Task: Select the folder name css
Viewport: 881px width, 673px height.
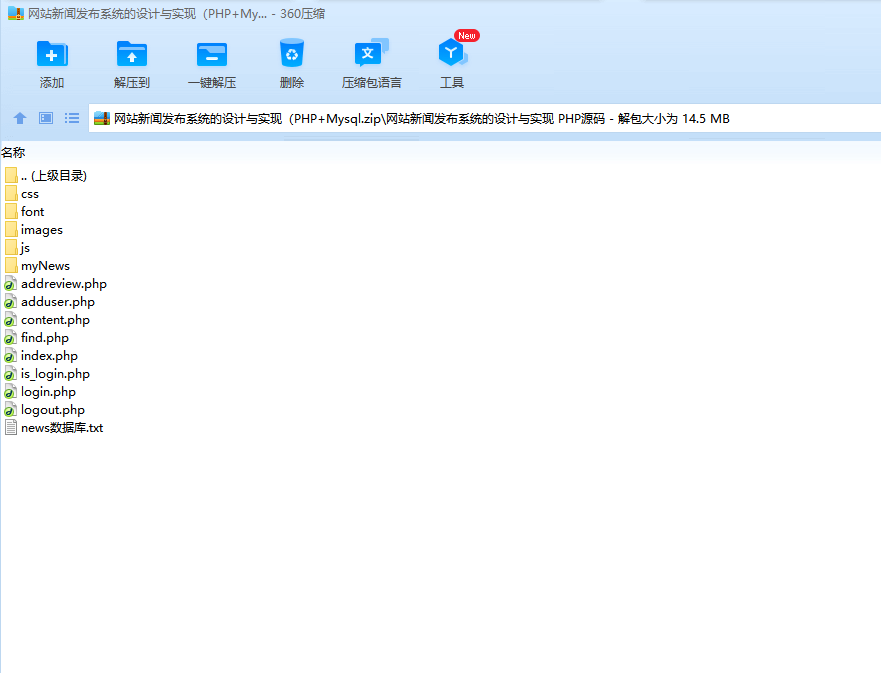Action: pos(30,194)
